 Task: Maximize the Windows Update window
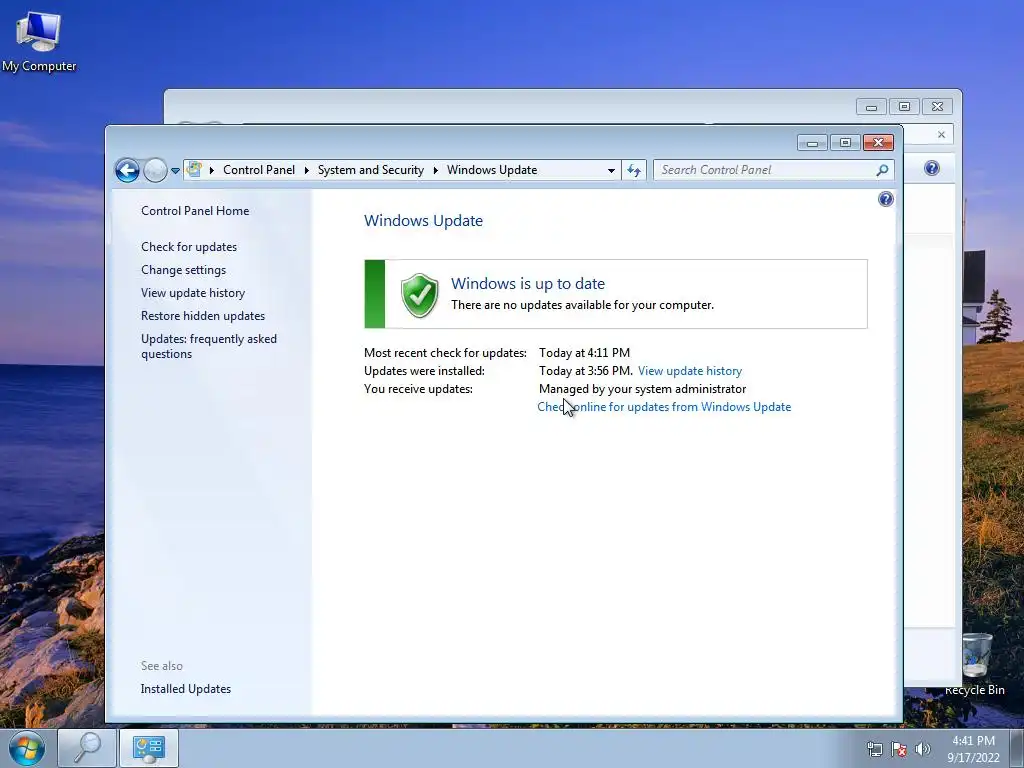click(845, 142)
